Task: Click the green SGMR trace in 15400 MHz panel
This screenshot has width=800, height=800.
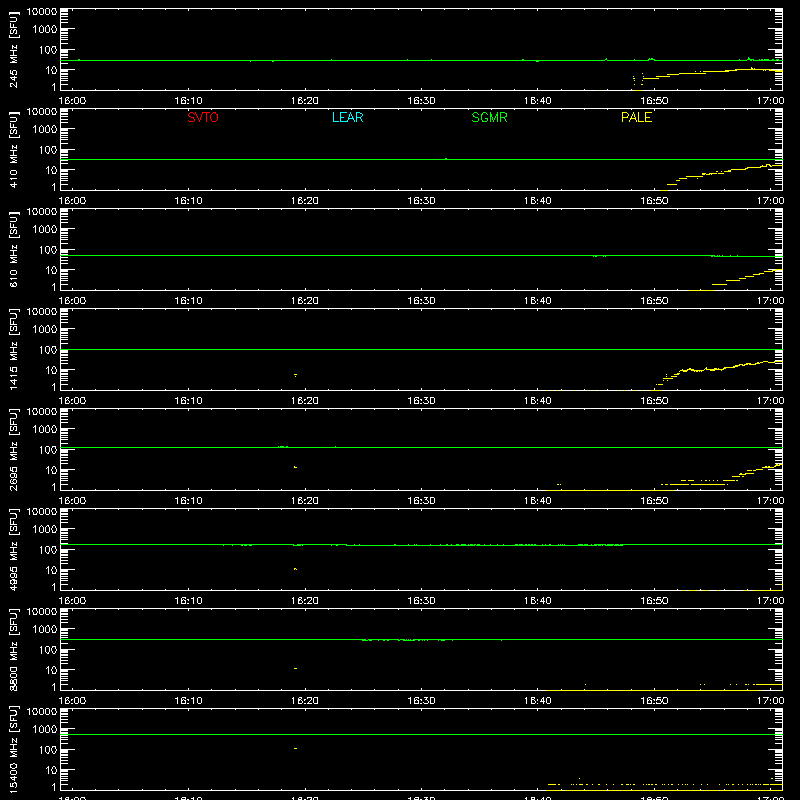Action: [421, 735]
